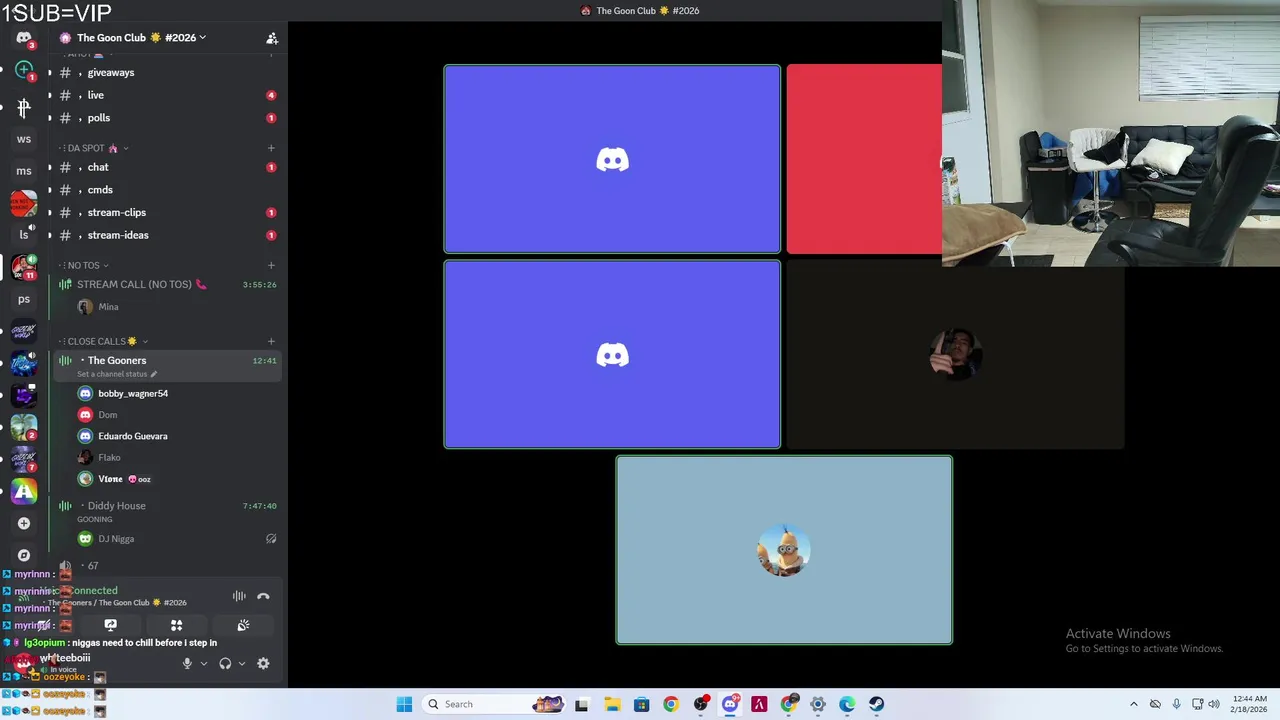Image resolution: width=1280 pixels, height=720 pixels.
Task: Open the stream-clips channel
Action: [x=167, y=212]
